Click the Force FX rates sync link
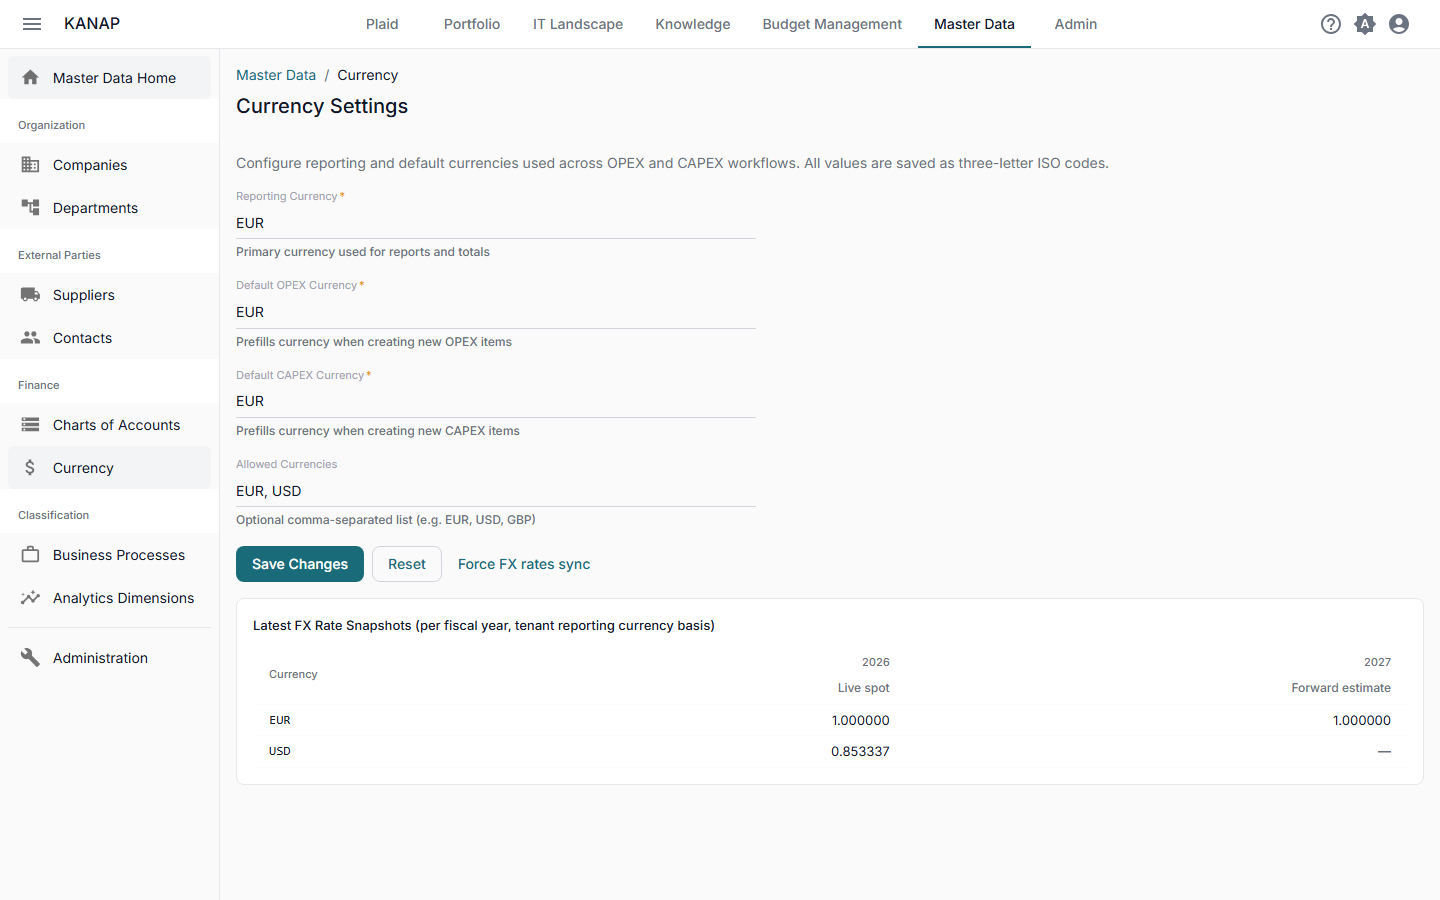This screenshot has height=900, width=1440. pyautogui.click(x=524, y=564)
